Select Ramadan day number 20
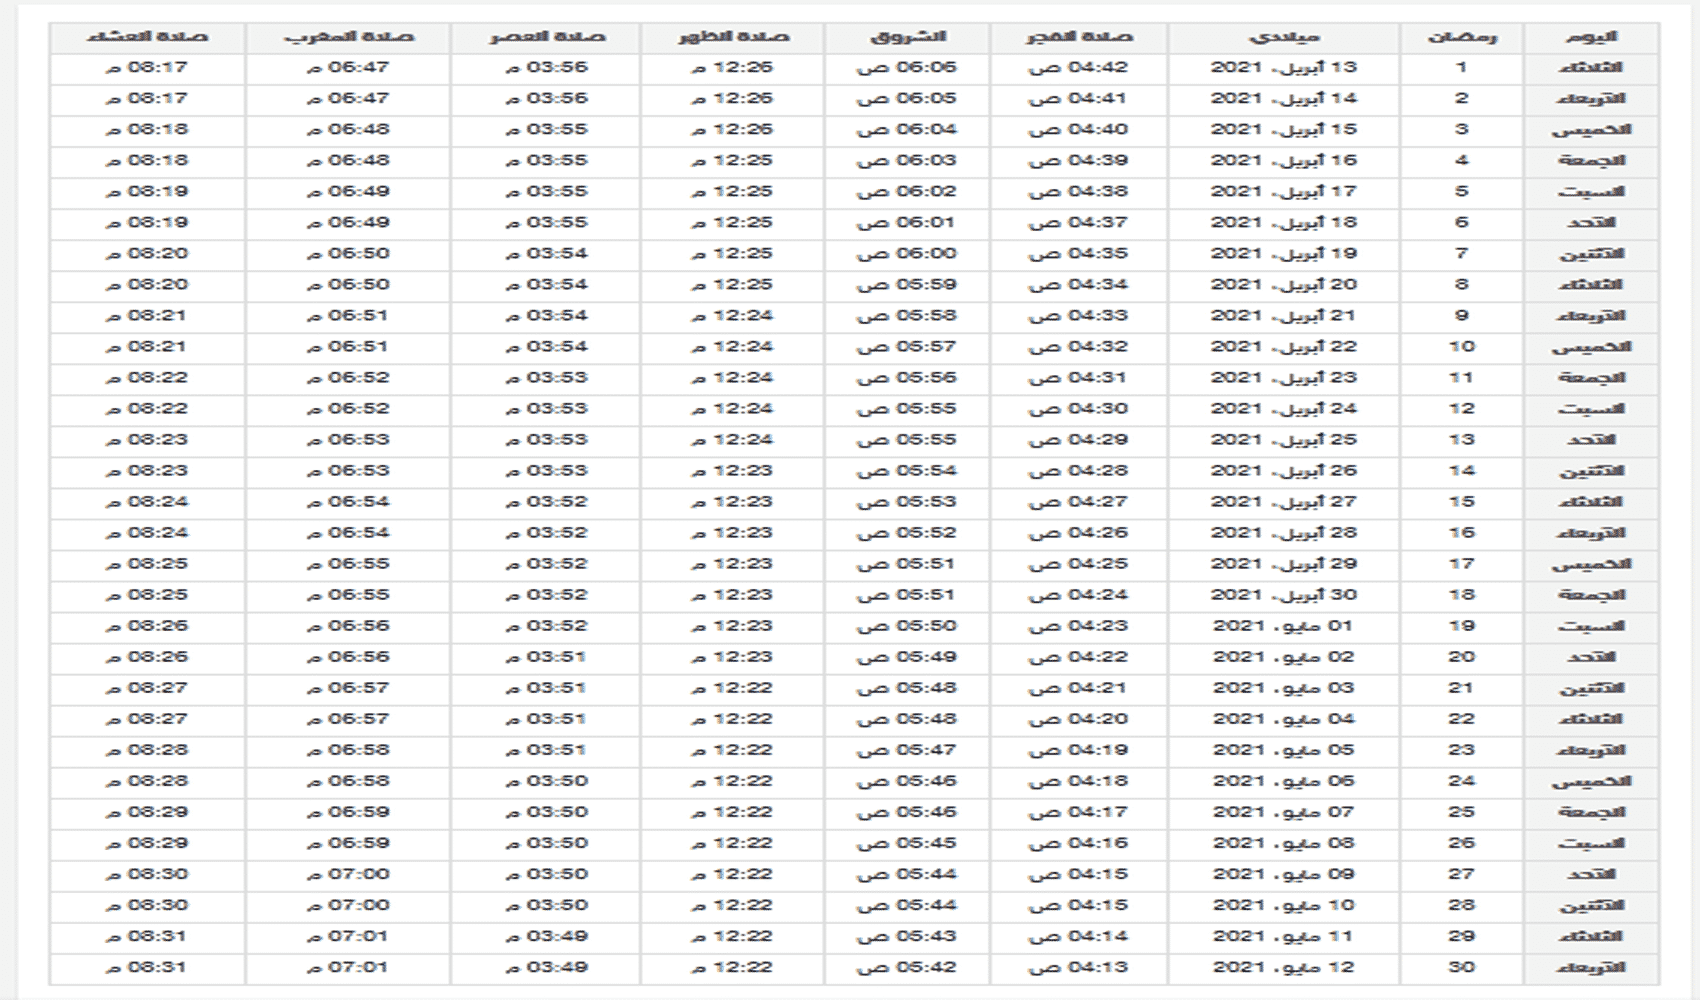This screenshot has height=1000, width=1700. 1462,657
